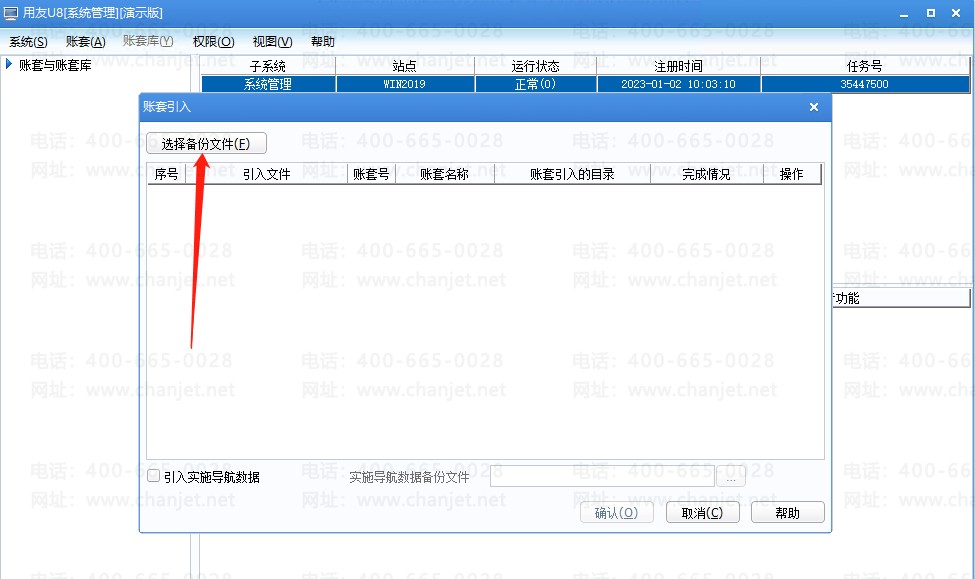The image size is (975, 579).
Task: Select the 系统管理 cell in the highlighted row
Action: tap(268, 84)
